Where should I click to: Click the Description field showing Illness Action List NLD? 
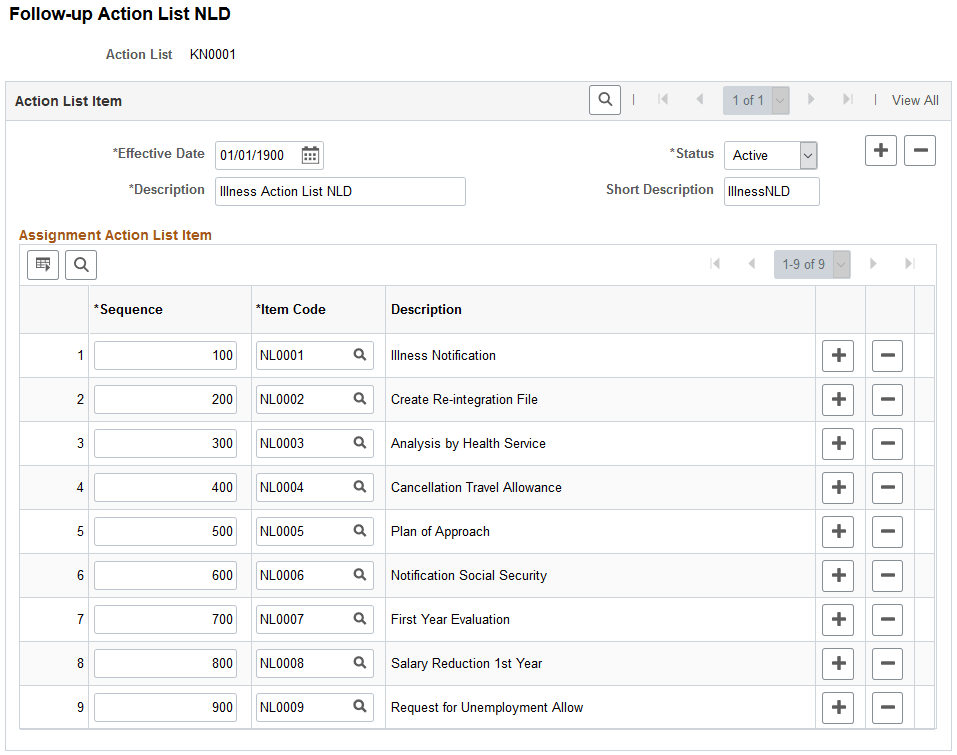click(340, 191)
